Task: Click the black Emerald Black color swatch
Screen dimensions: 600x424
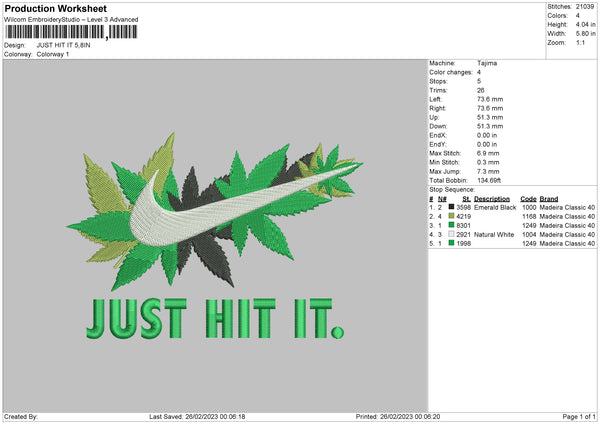Action: pos(451,207)
